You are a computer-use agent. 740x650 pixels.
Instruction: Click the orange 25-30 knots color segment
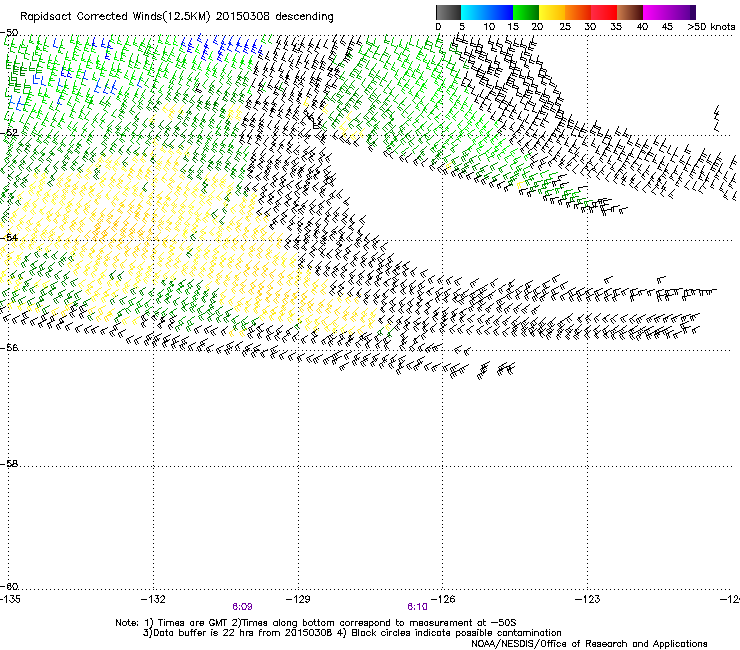click(578, 12)
